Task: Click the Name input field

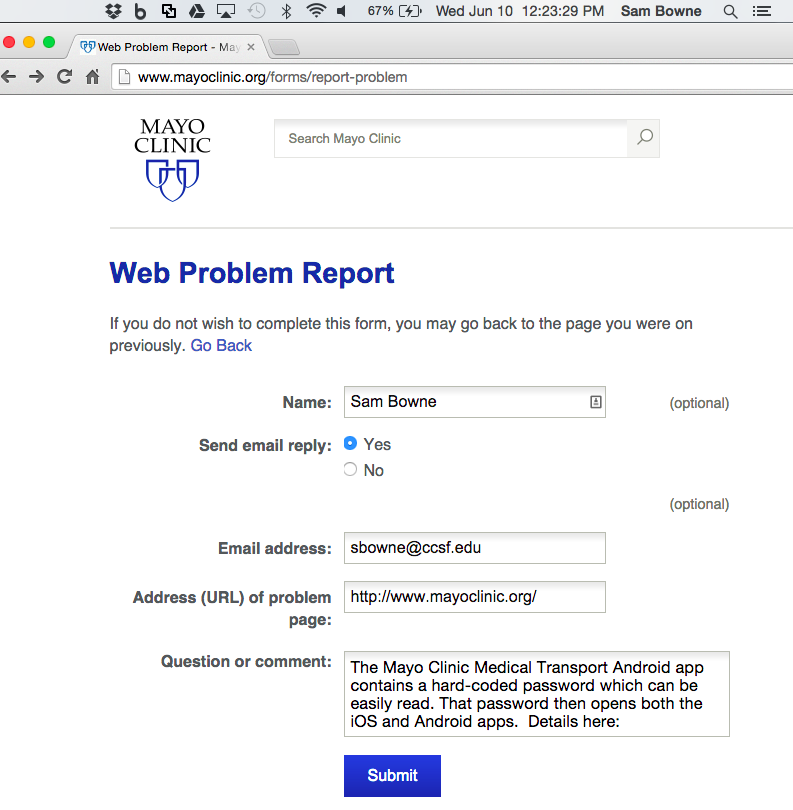Action: click(474, 402)
